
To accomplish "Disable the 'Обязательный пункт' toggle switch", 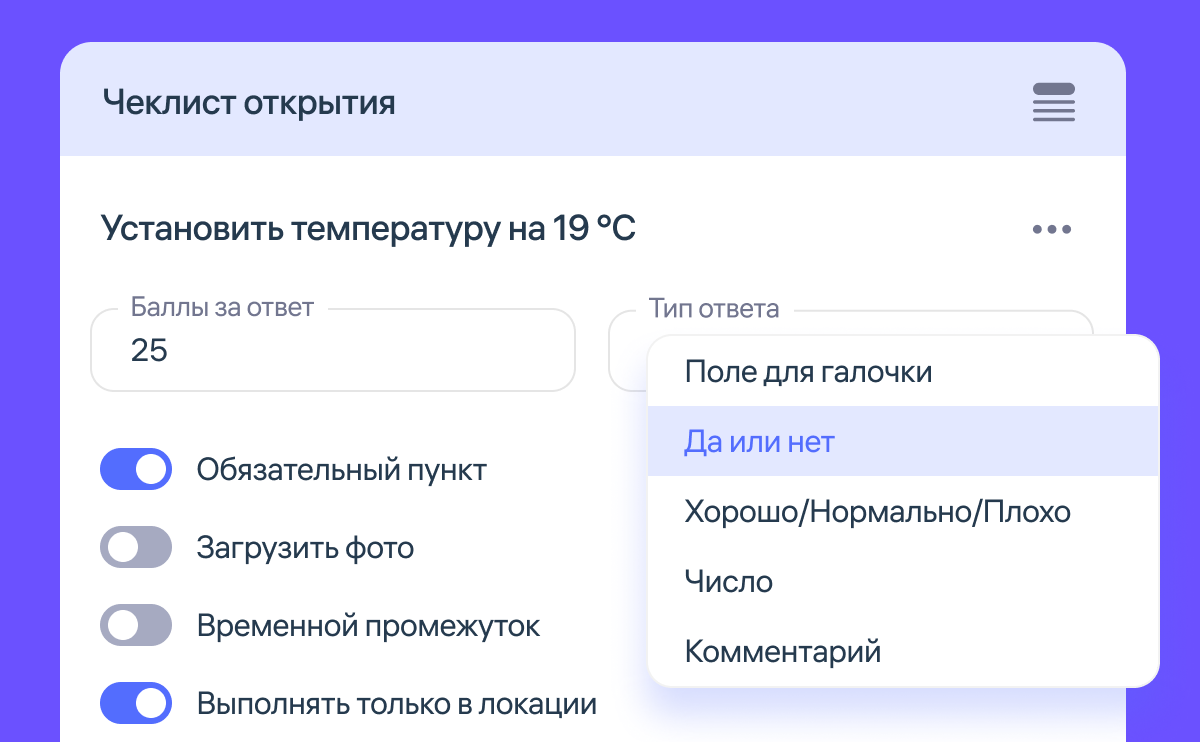I will (x=136, y=469).
